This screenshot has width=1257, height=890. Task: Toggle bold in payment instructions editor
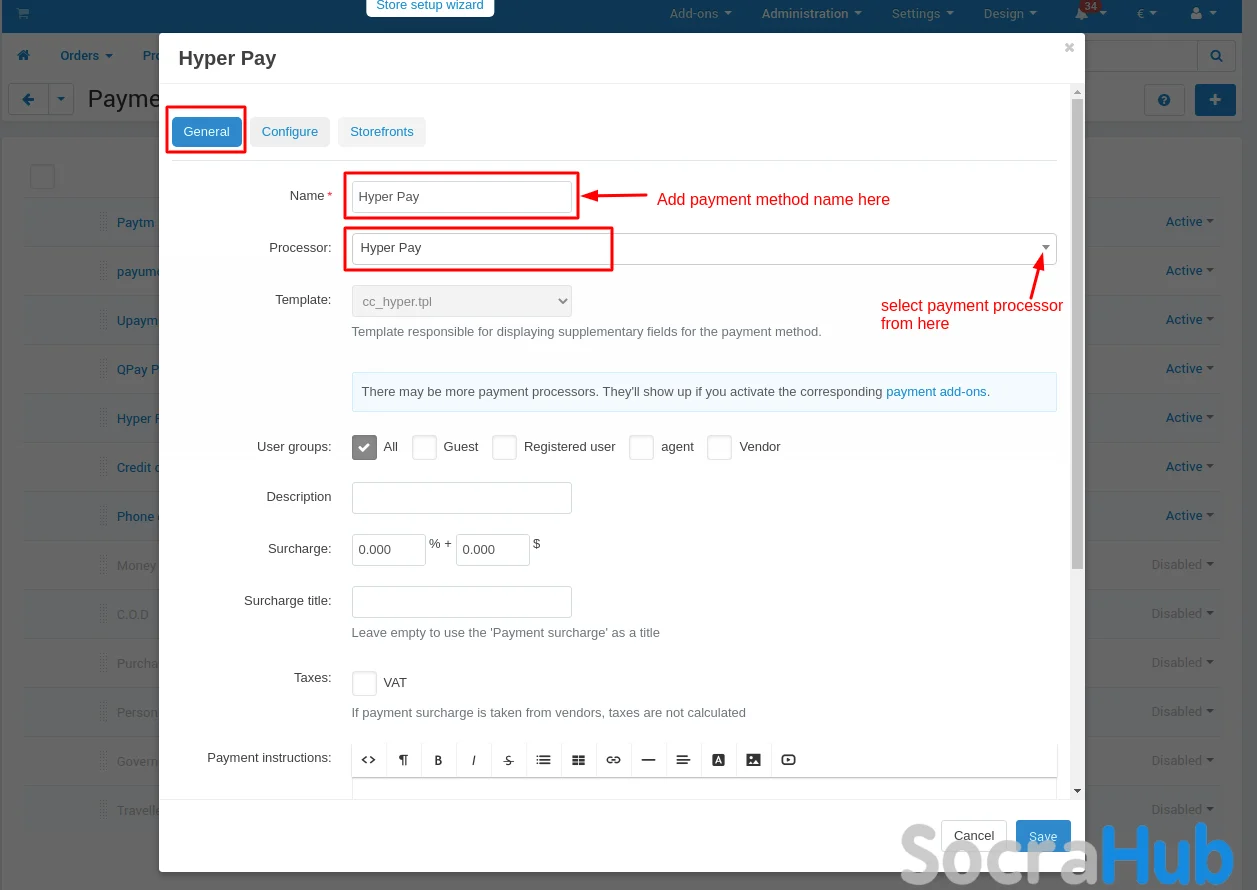click(438, 760)
